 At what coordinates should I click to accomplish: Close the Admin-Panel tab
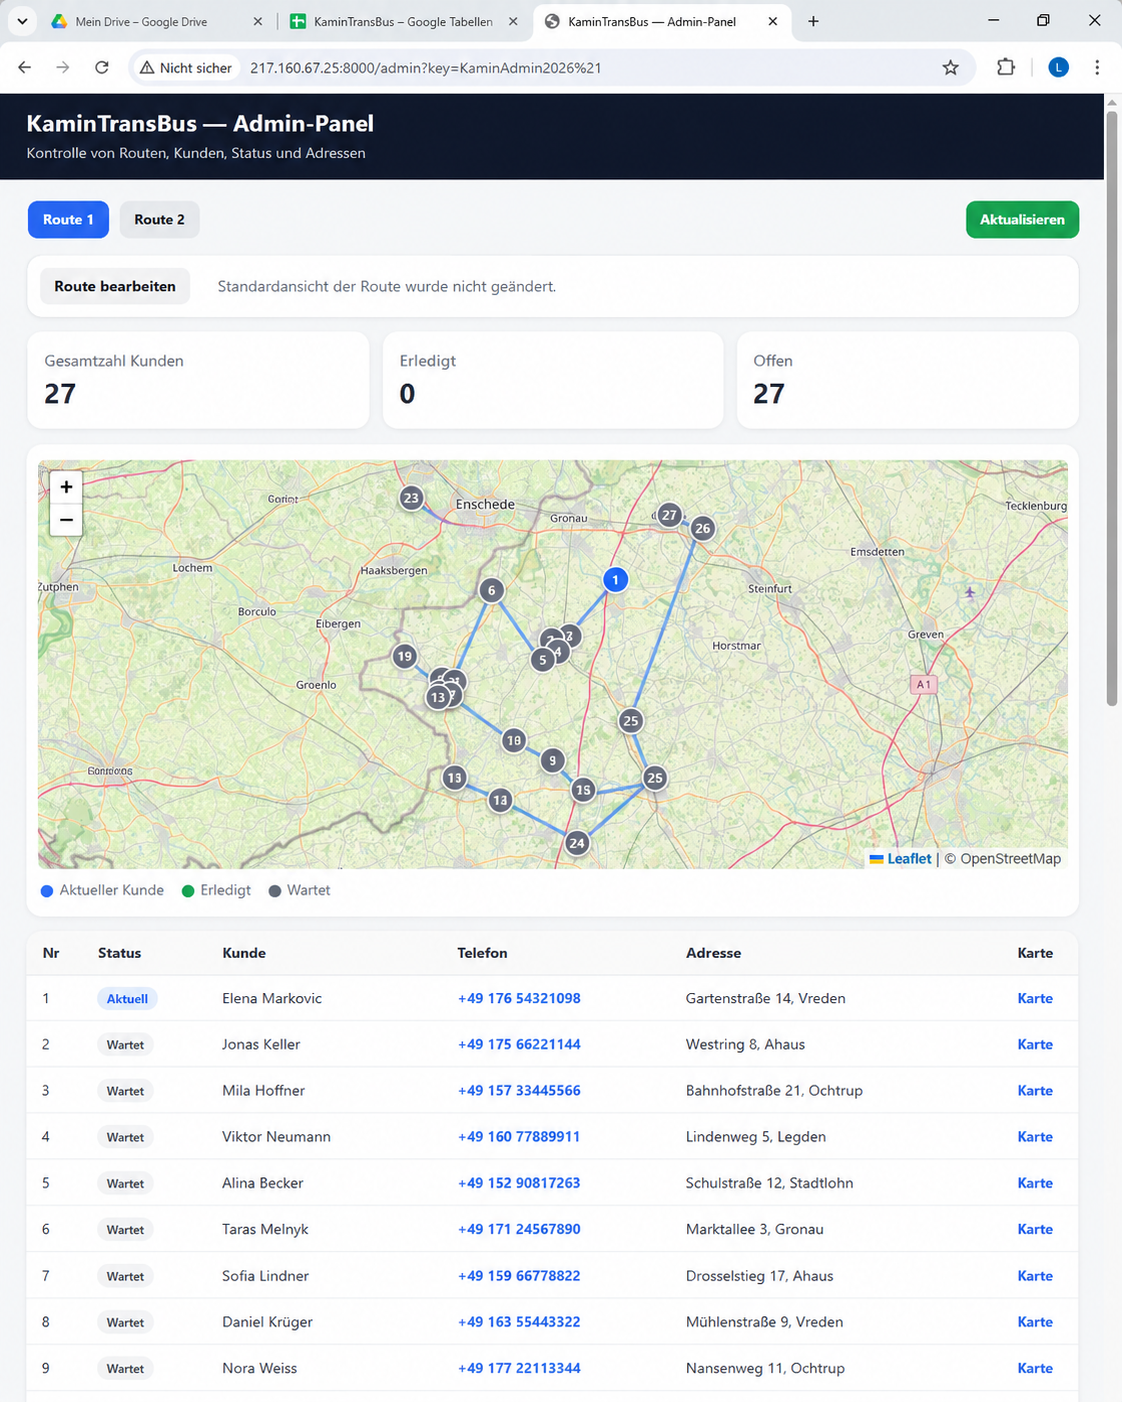[x=773, y=21]
